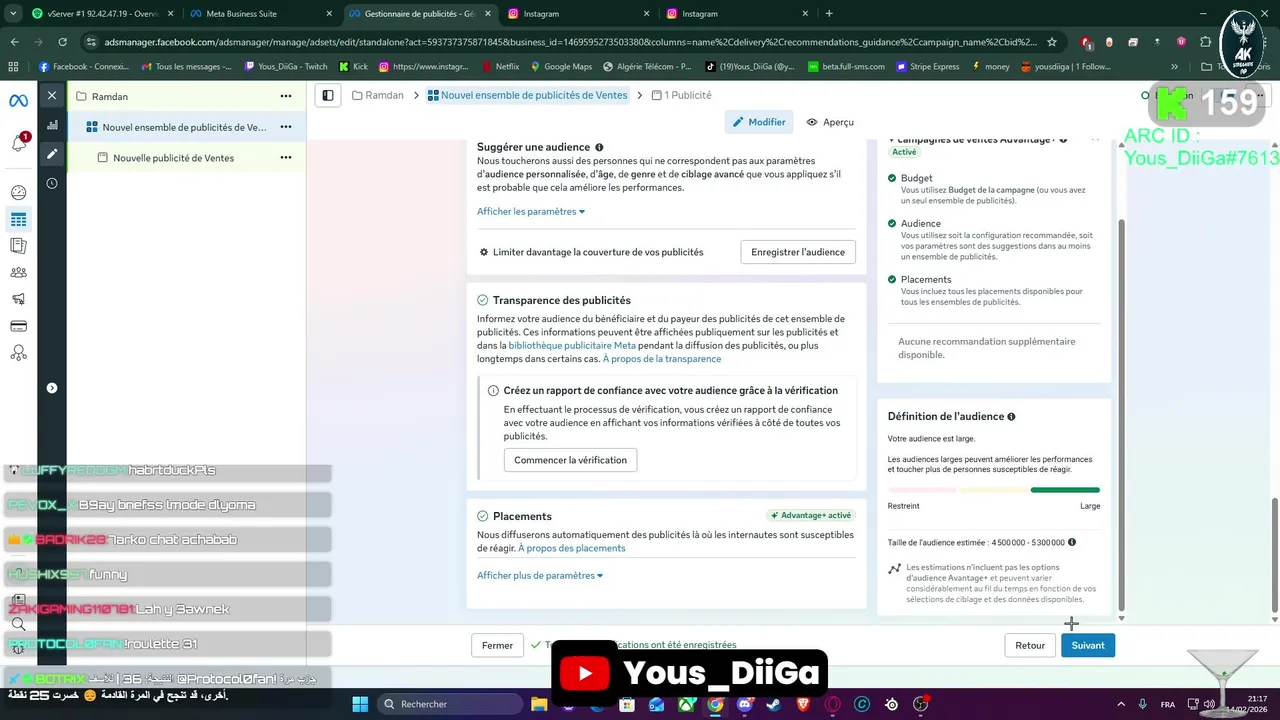1280x720 pixels.
Task: Expand Afficher les paramètres dropdown
Action: (x=531, y=211)
